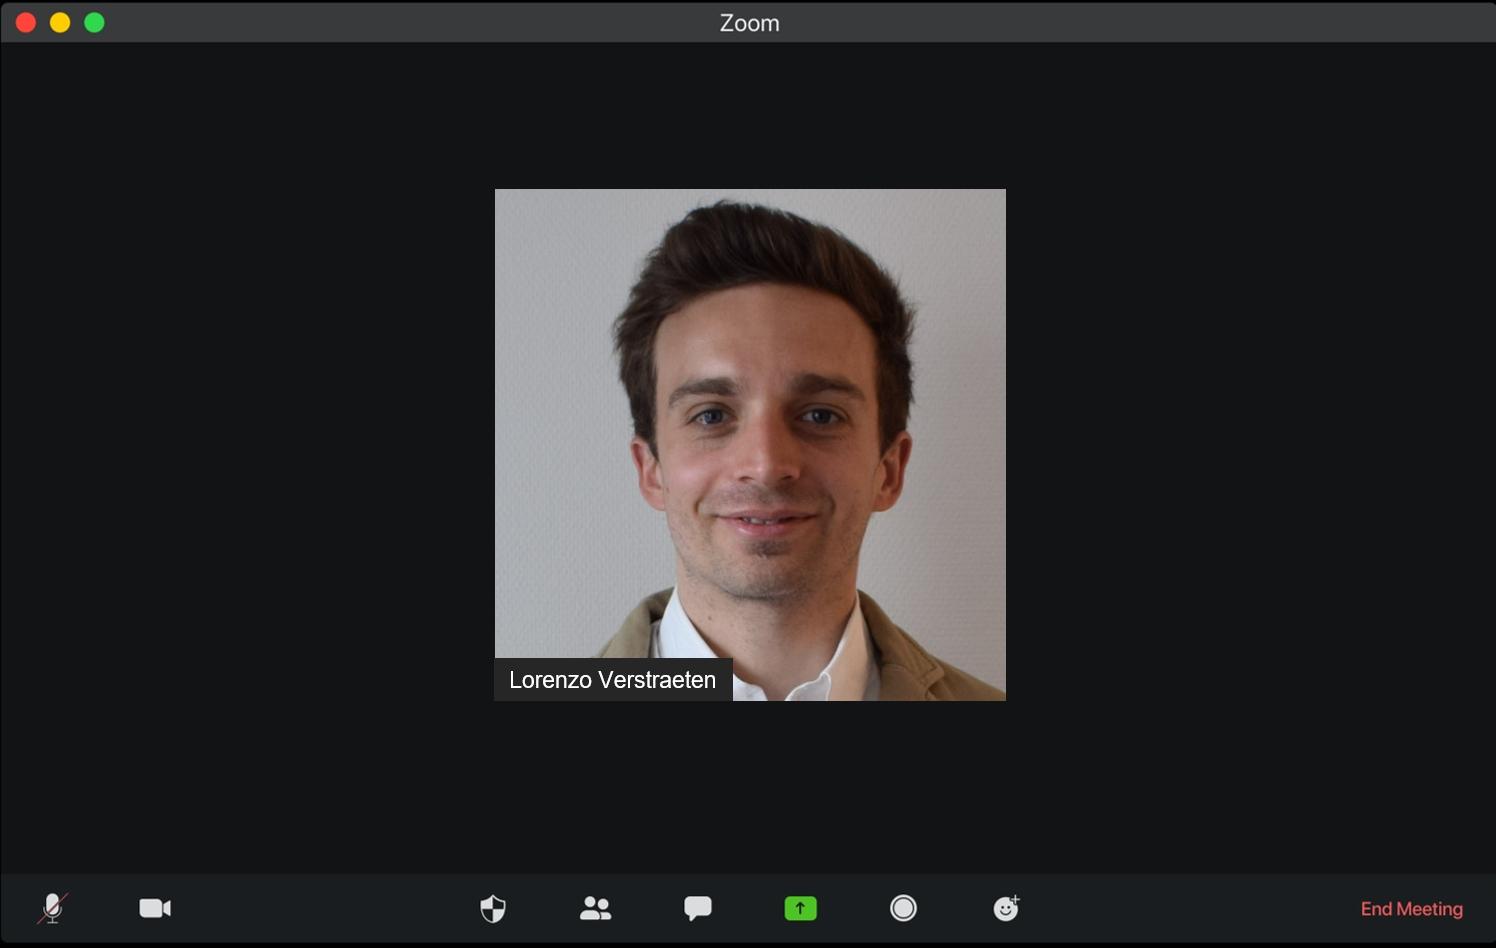Unmute the microphone
Image resolution: width=1496 pixels, height=948 pixels.
click(x=52, y=908)
